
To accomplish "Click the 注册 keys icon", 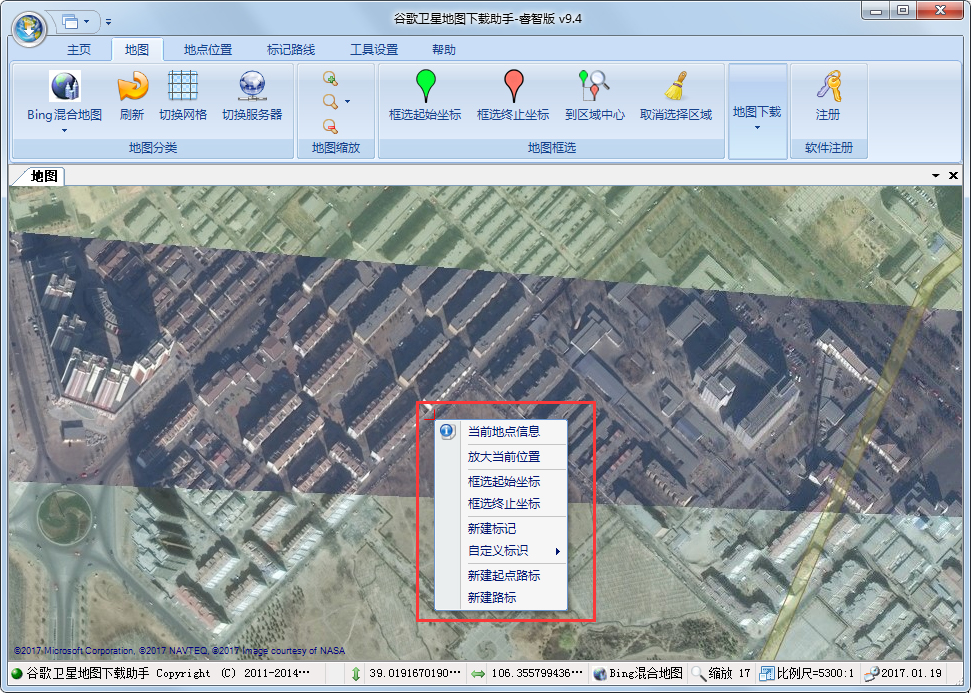I will [x=829, y=88].
